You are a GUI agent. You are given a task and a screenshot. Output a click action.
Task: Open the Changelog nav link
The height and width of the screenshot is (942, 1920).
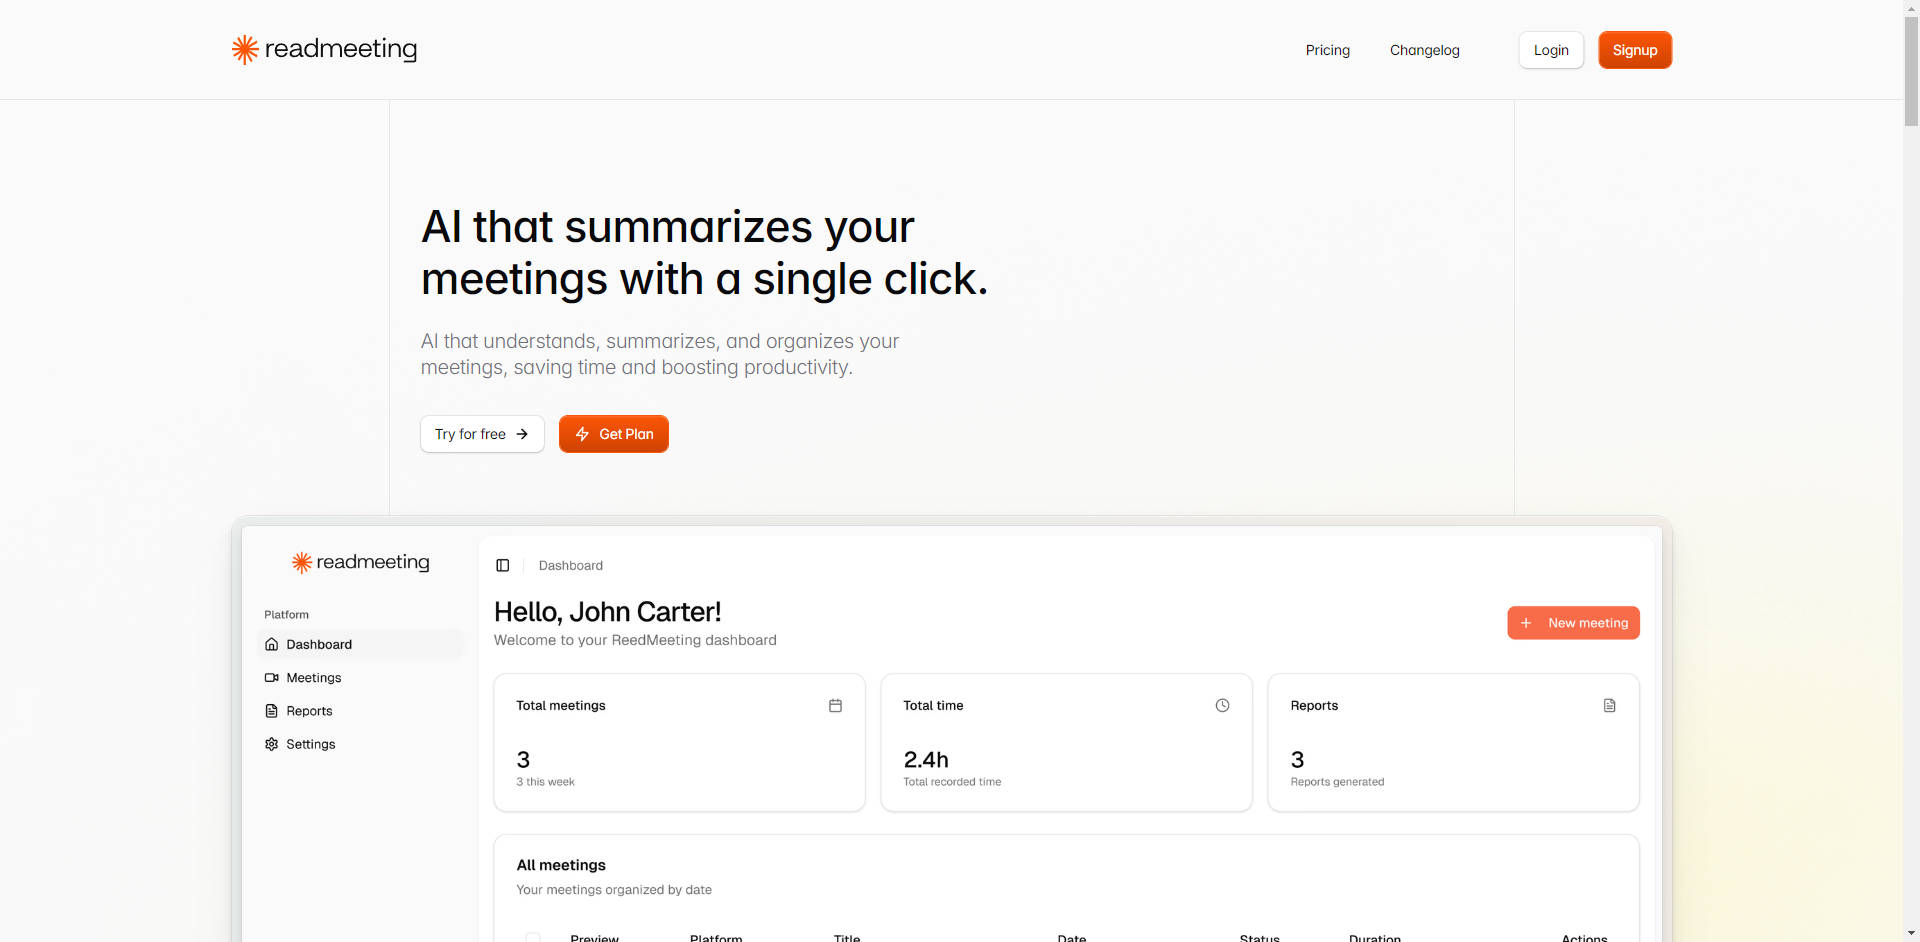1424,50
